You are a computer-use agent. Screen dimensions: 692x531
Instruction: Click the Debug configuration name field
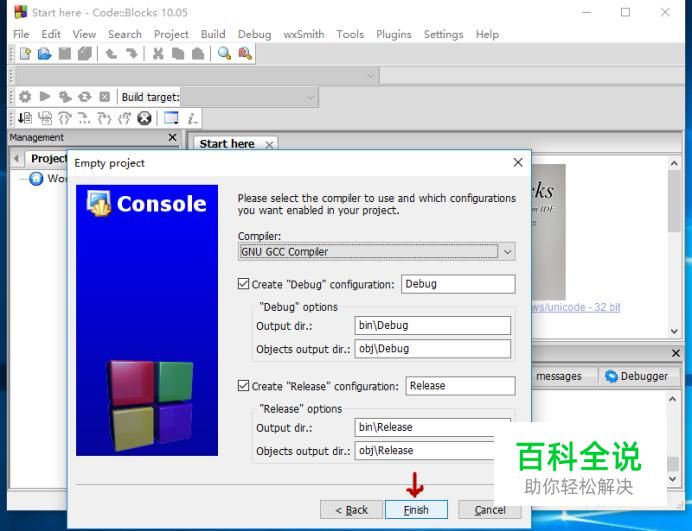point(458,284)
